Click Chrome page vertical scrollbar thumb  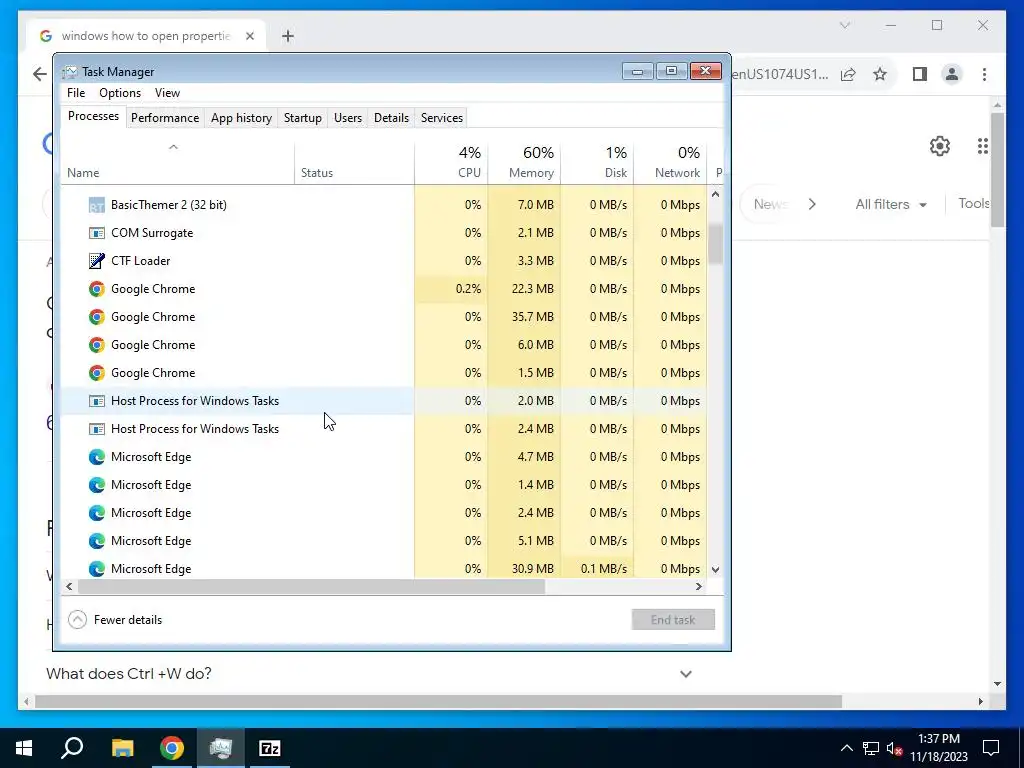point(997,170)
